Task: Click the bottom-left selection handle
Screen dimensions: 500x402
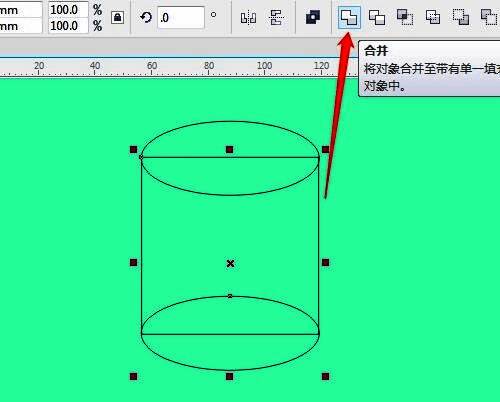Action: click(133, 377)
